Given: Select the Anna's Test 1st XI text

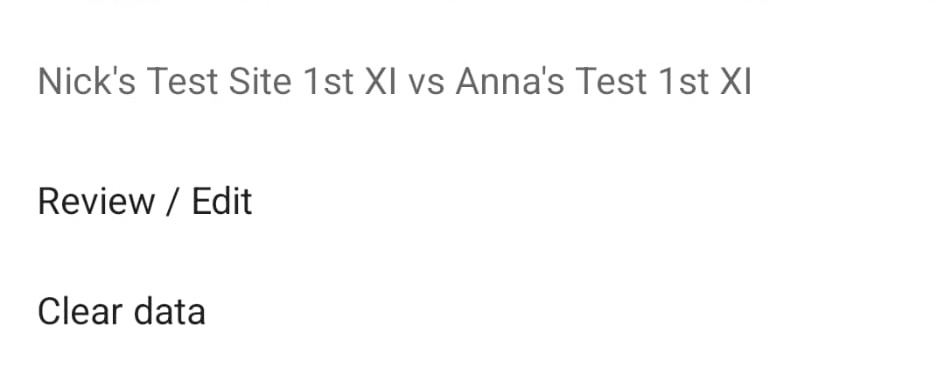Looking at the screenshot, I should 604,81.
